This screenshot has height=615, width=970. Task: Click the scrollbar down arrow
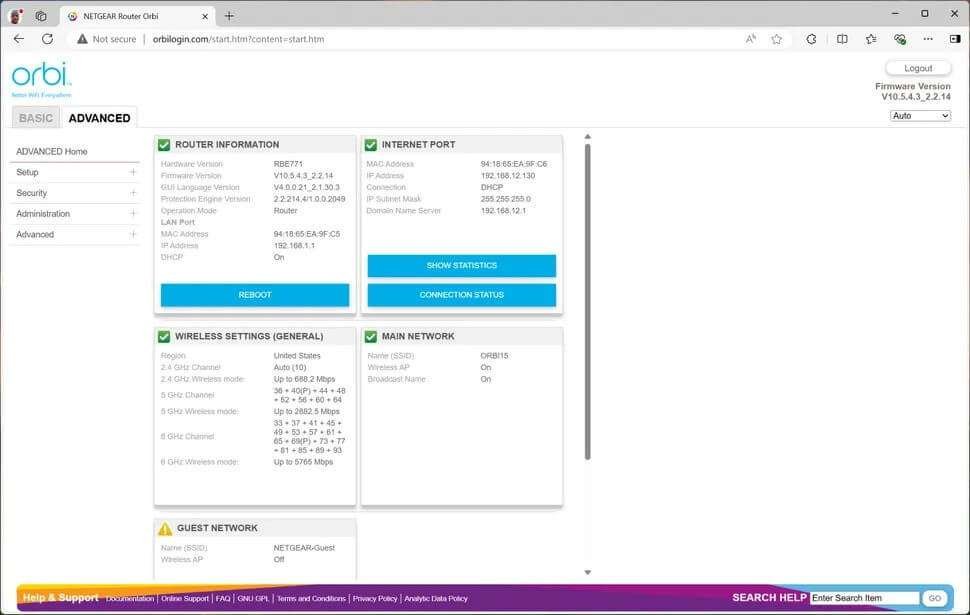(x=588, y=572)
